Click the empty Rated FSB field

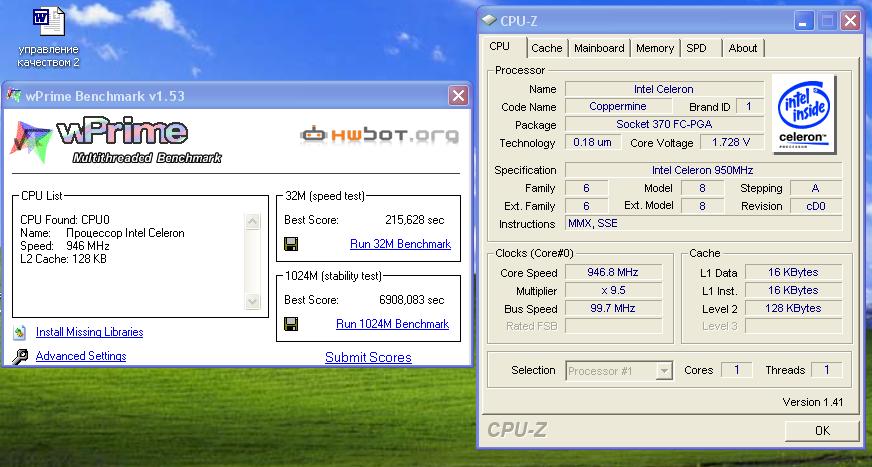[613, 326]
